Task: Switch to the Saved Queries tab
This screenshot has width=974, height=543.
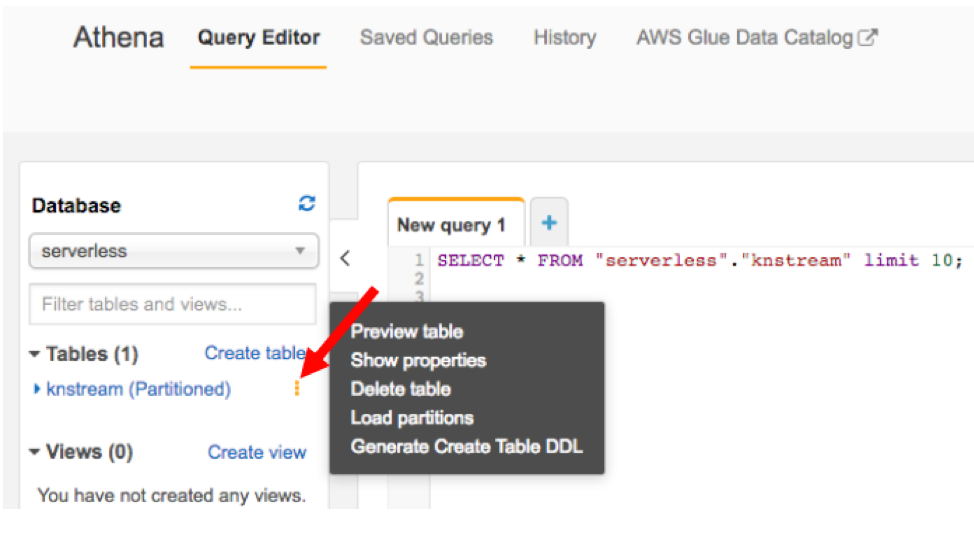Action: click(x=426, y=38)
